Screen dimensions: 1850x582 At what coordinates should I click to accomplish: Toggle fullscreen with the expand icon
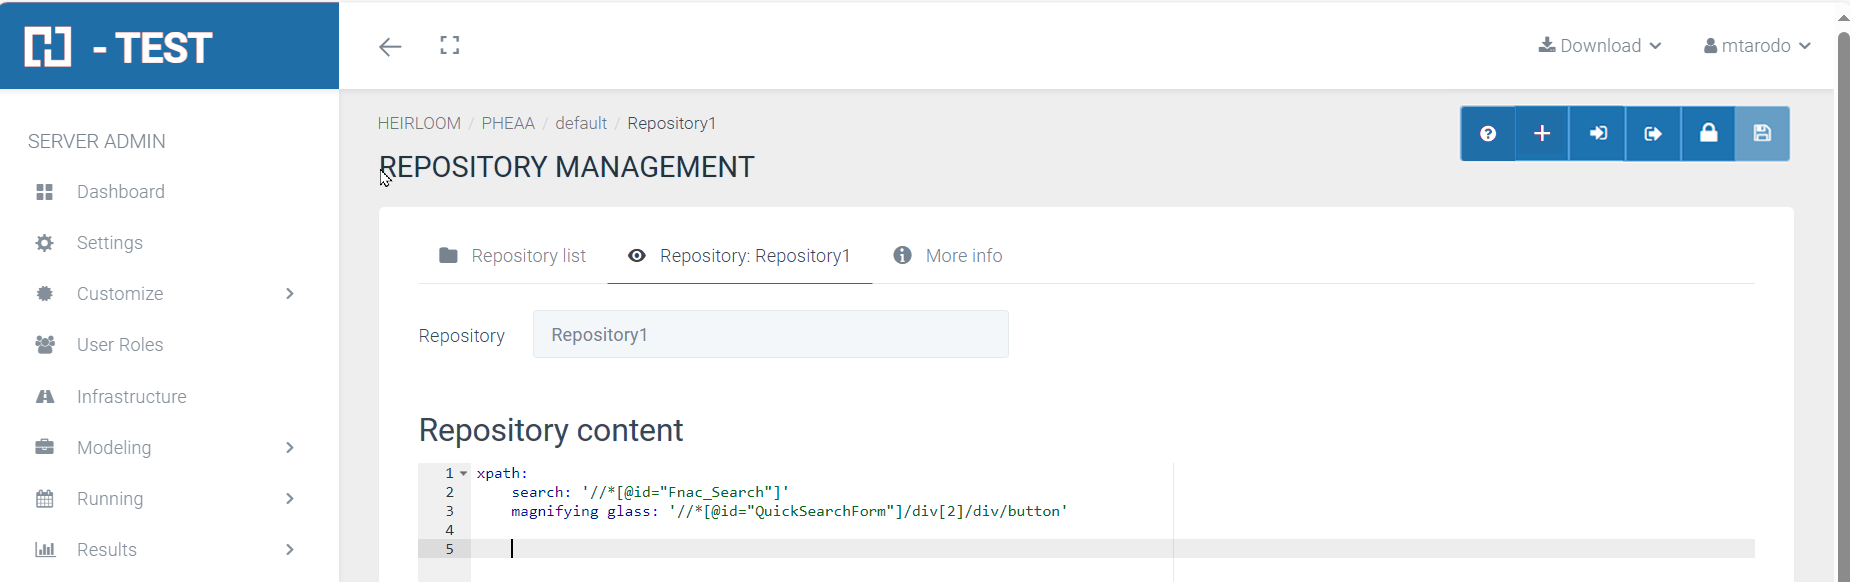point(450,45)
